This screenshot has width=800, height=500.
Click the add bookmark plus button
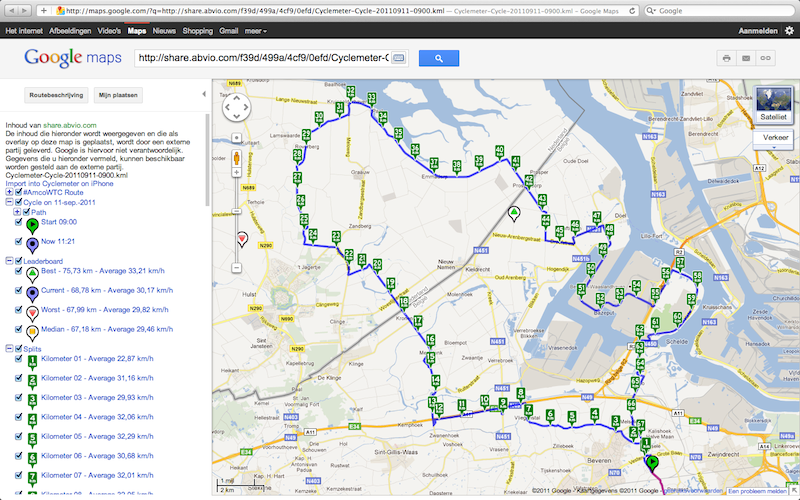point(43,10)
